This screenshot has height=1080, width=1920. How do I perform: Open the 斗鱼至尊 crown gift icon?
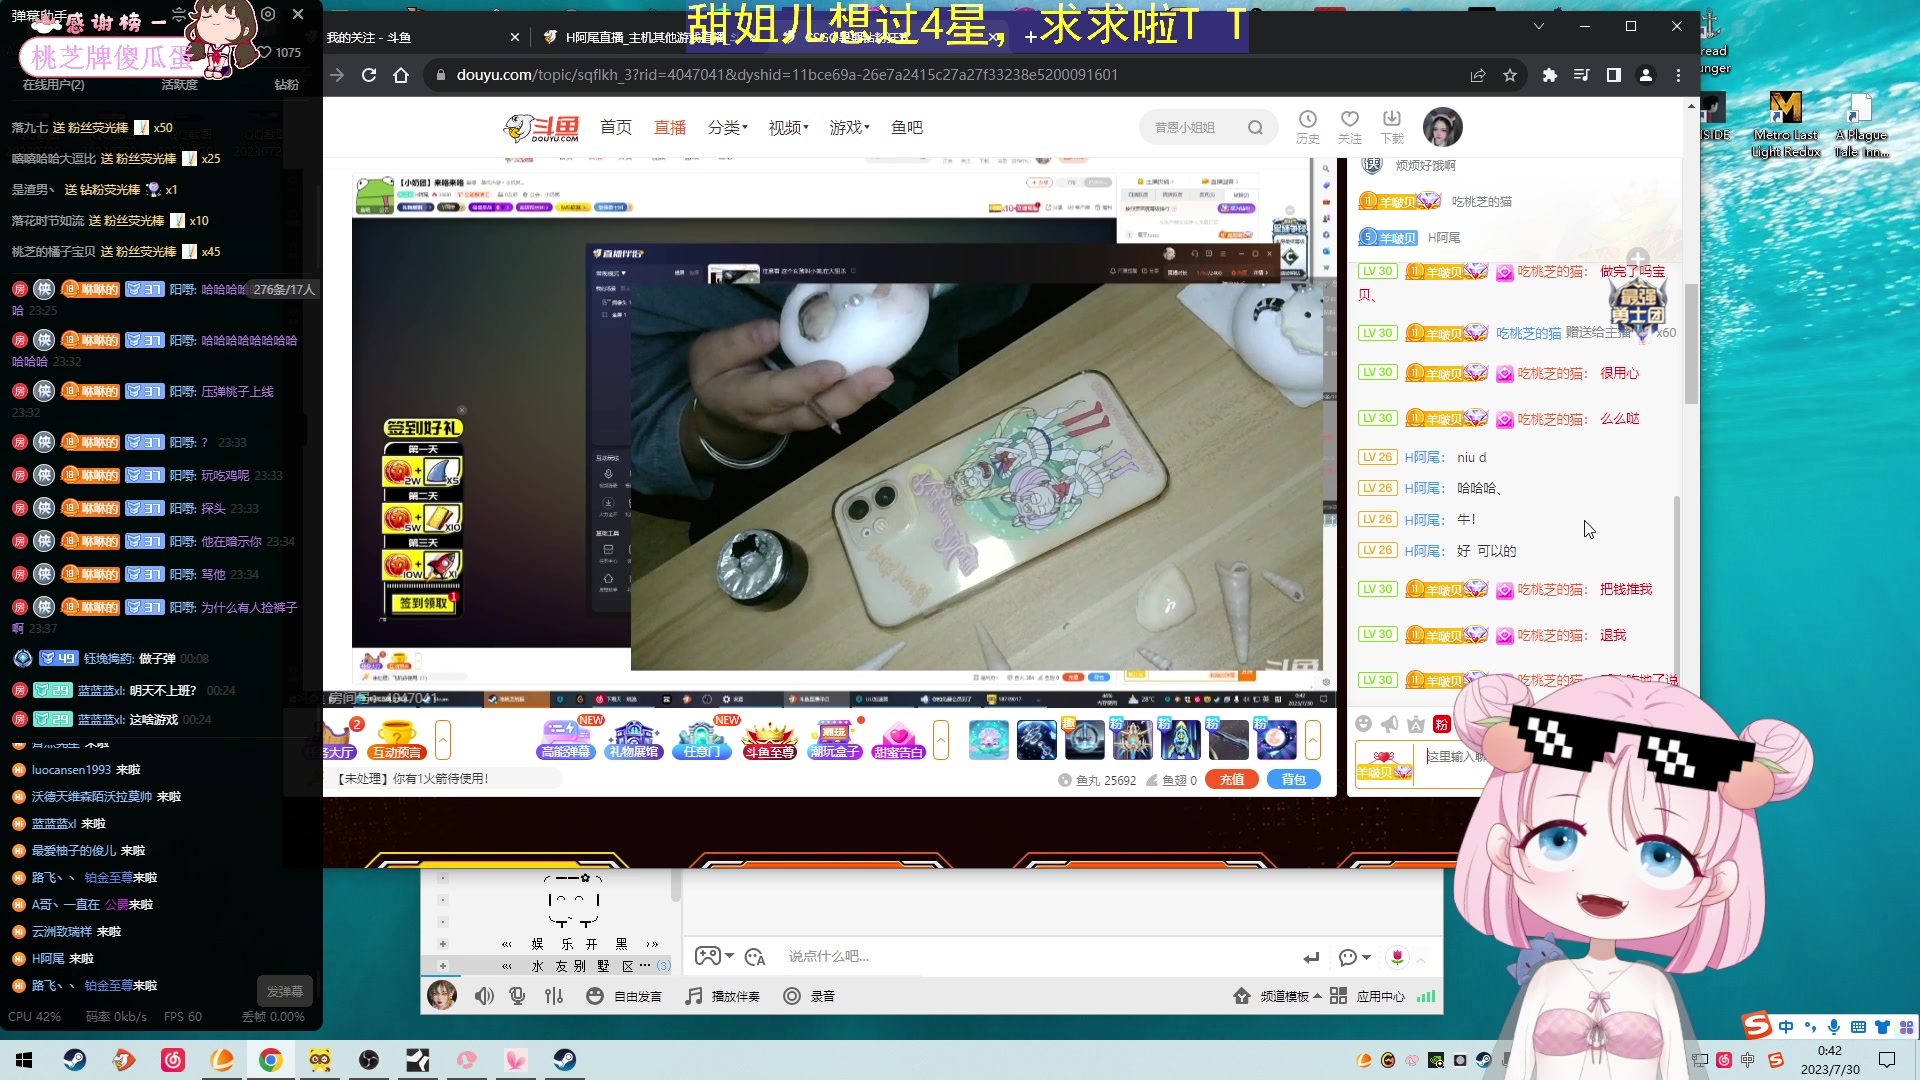pyautogui.click(x=769, y=740)
